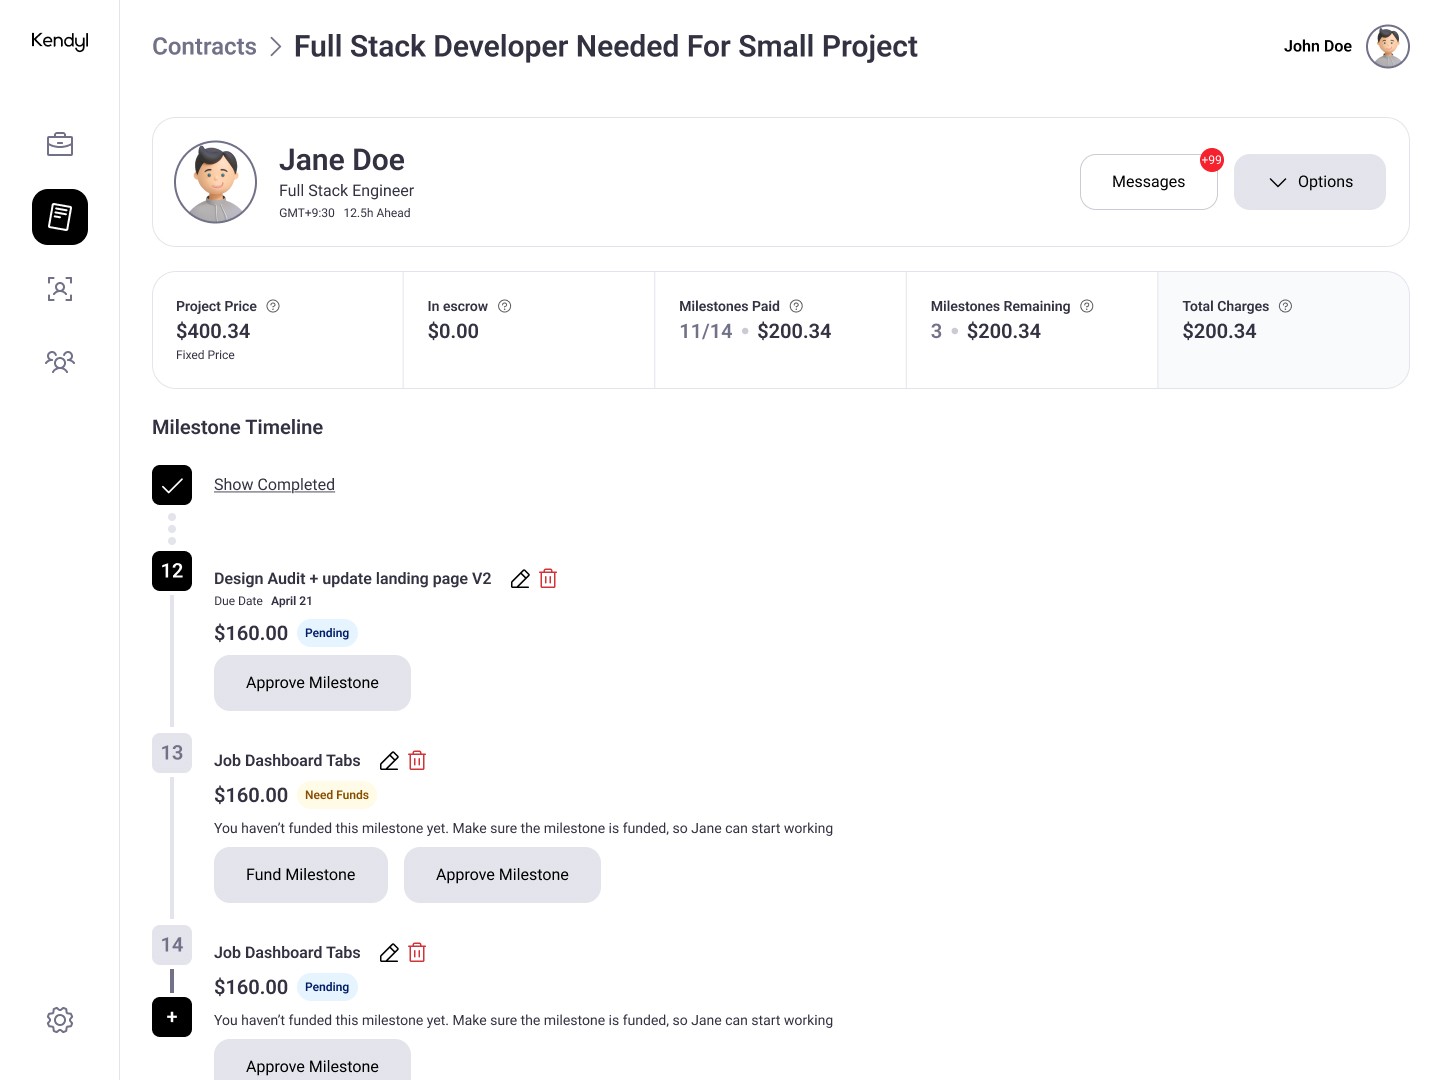The image size is (1440, 1080).
Task: Open the candidate scan icon in sidebar
Action: pos(60,290)
